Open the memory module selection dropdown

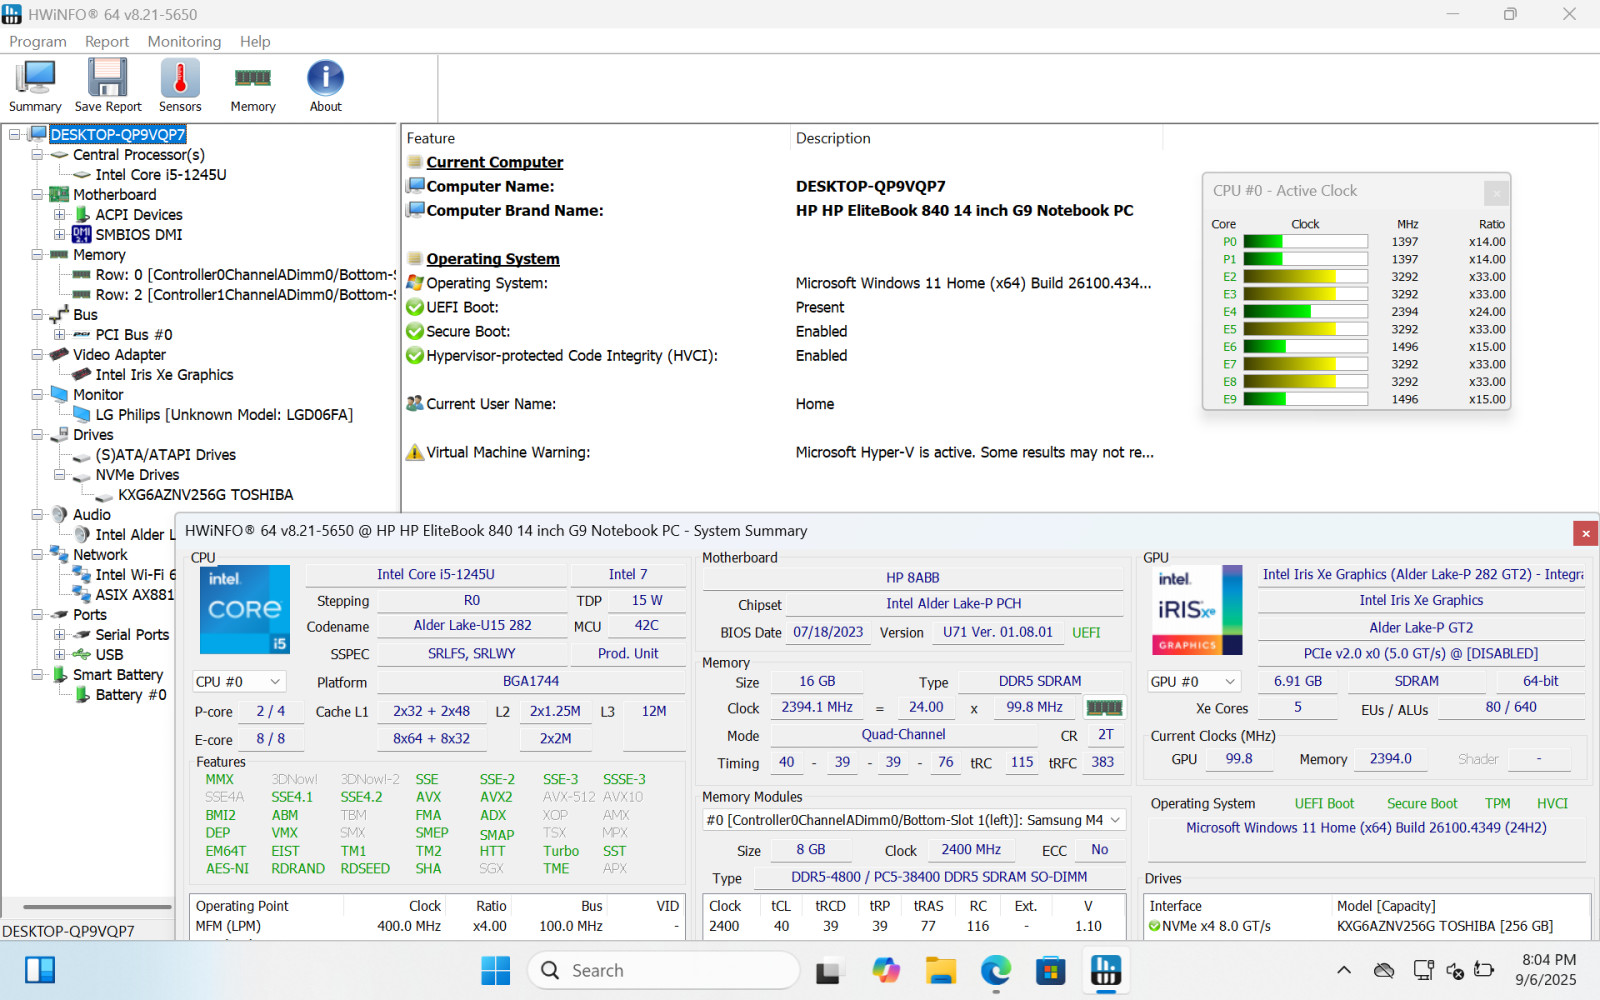[914, 820]
